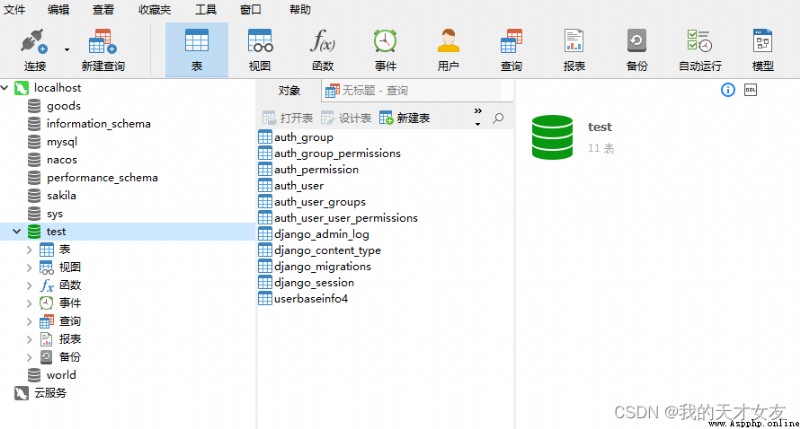This screenshot has width=800, height=429.
Task: Expand the 事件 node under test
Action: (29, 304)
